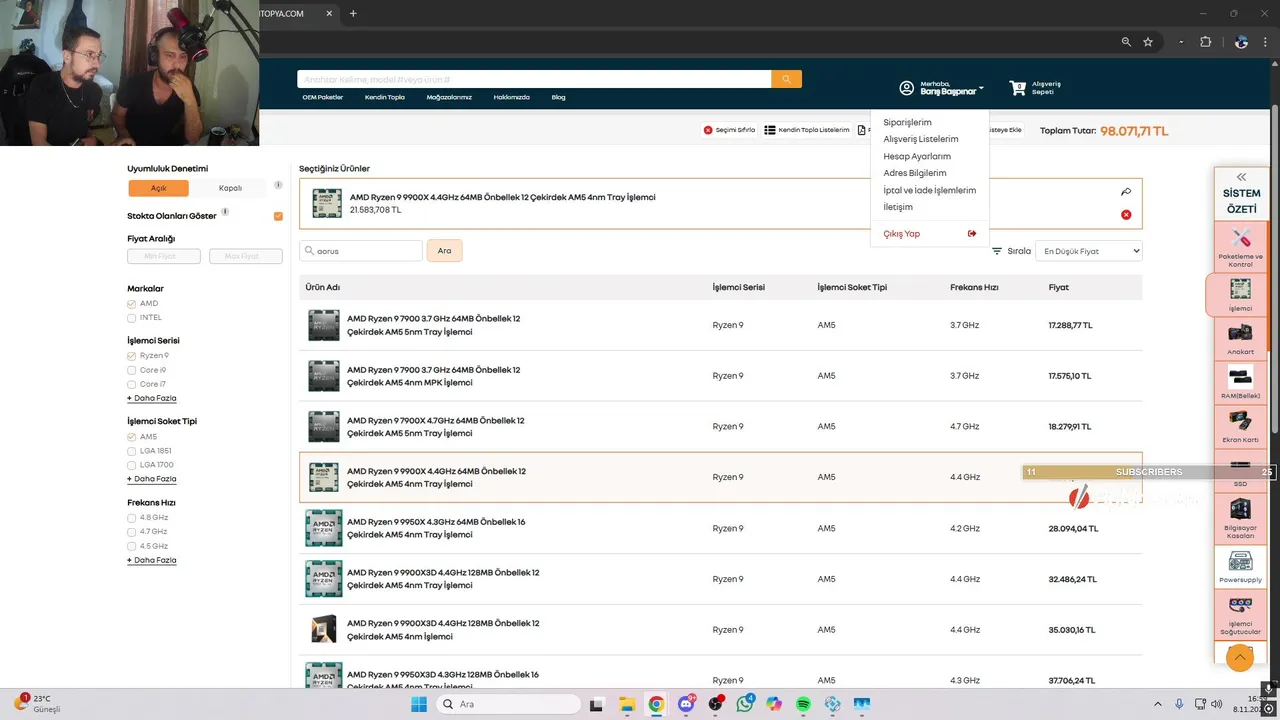Open Bilgisayar Kasaları category
Image resolution: width=1280 pixels, height=720 pixels.
[x=1241, y=517]
